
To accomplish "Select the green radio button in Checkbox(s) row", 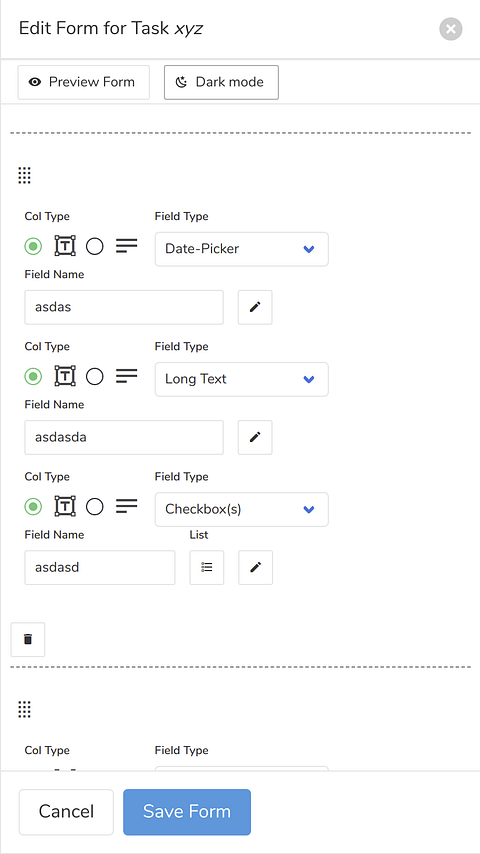I will pos(33,507).
